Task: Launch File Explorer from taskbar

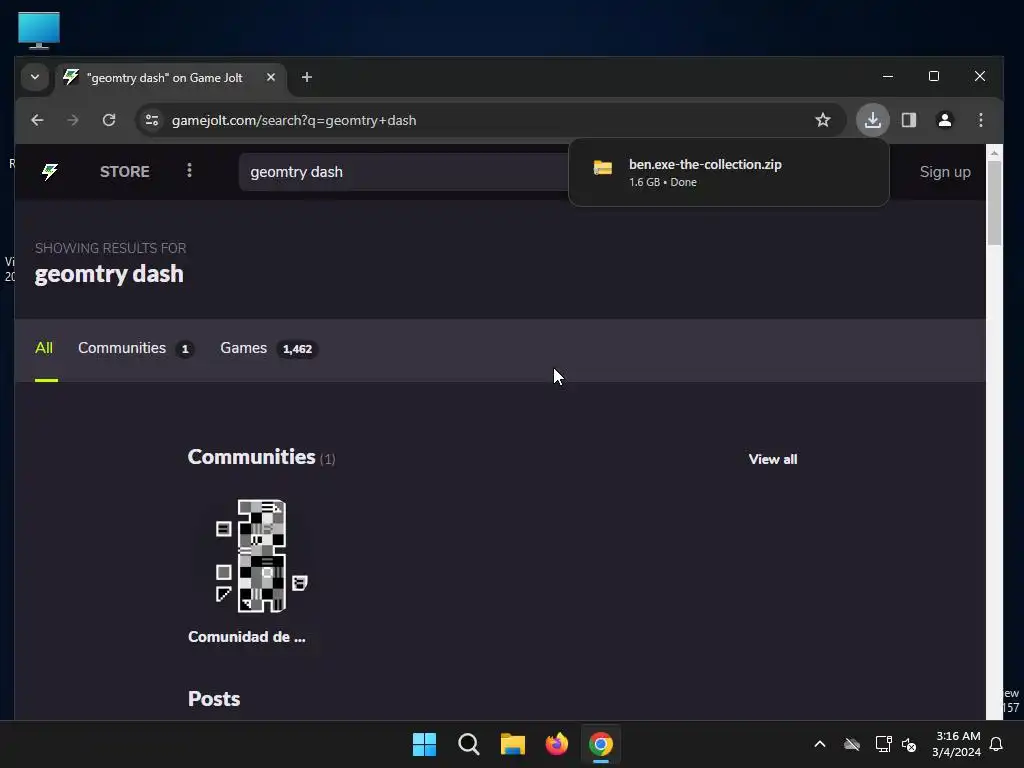Action: (513, 744)
